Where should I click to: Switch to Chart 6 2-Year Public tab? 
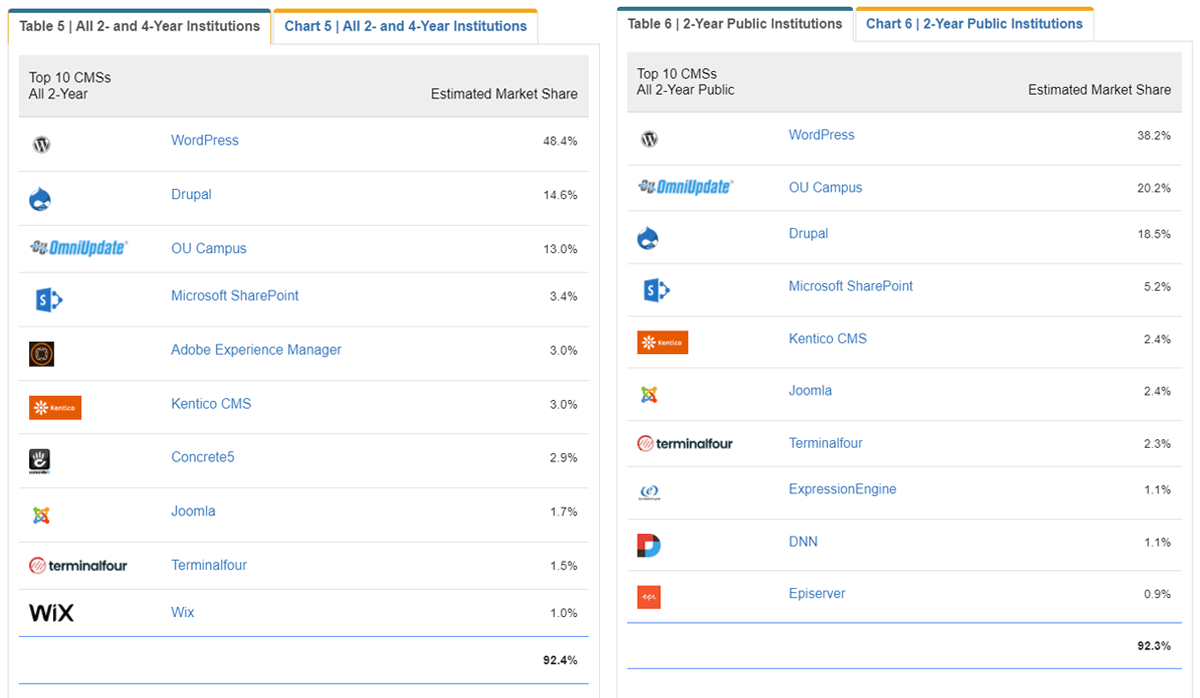(x=974, y=23)
